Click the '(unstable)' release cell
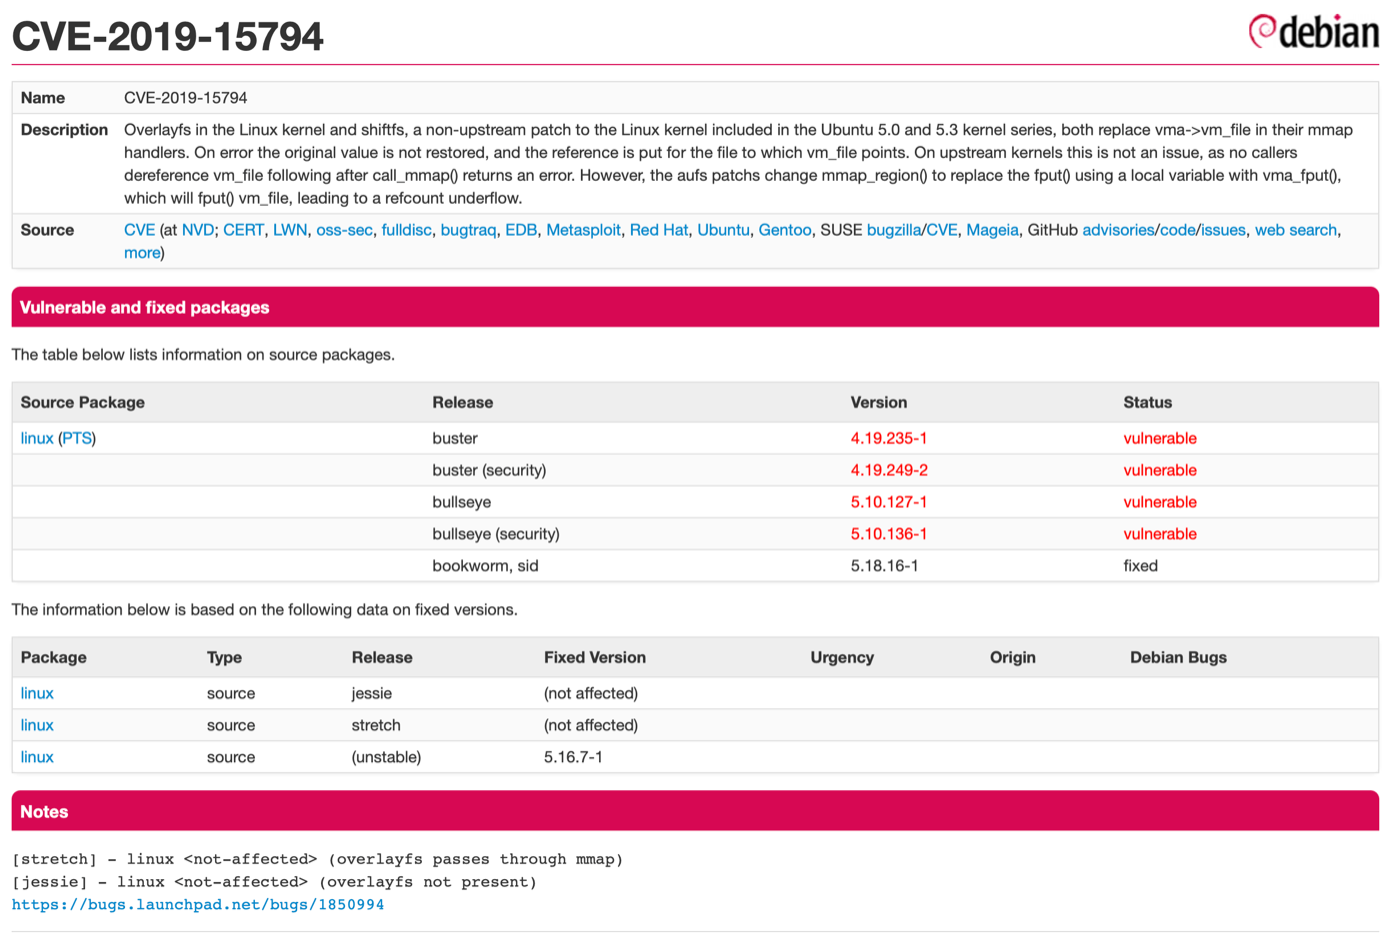This screenshot has height=950, width=1400. pyautogui.click(x=386, y=757)
